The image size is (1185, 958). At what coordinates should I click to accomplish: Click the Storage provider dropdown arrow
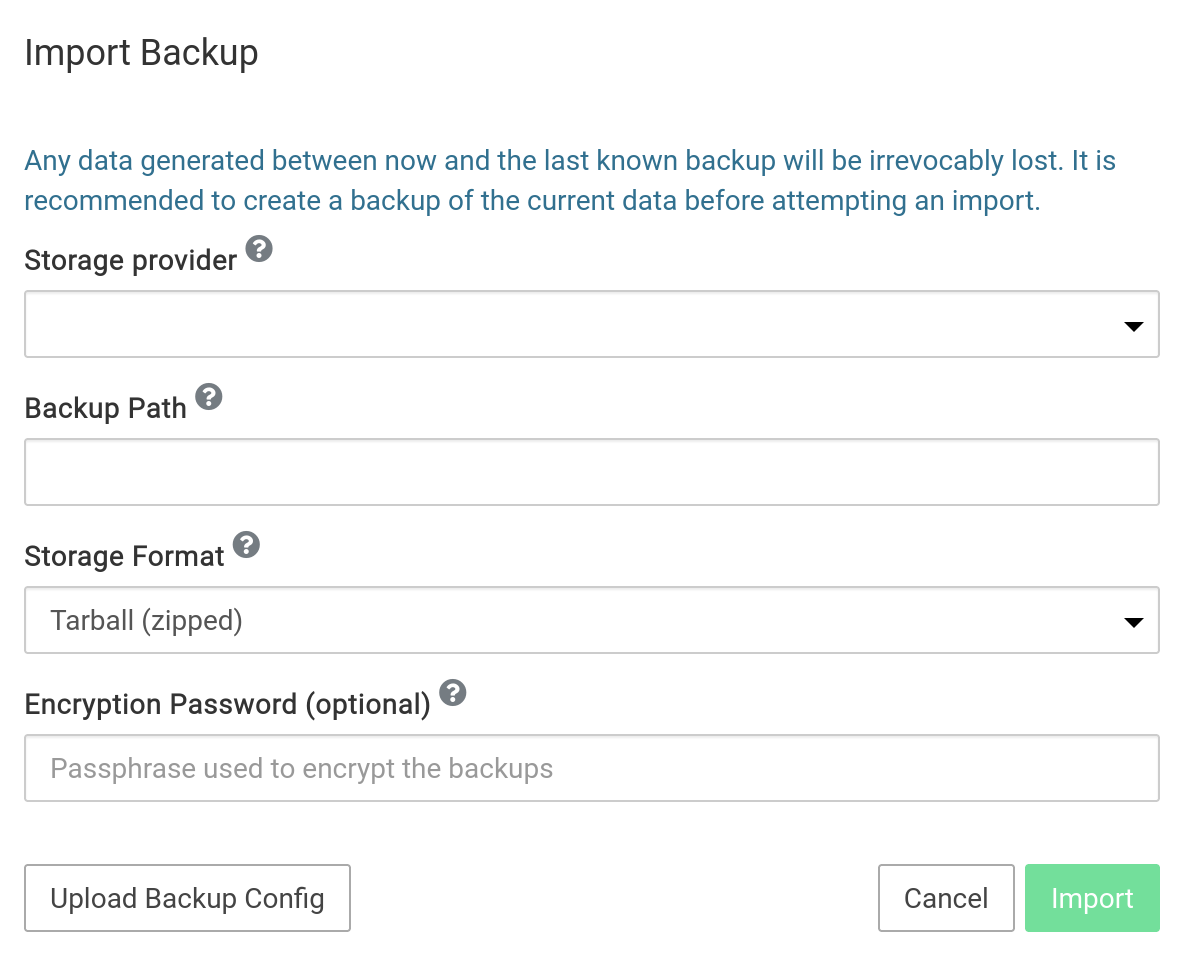(x=1133, y=326)
